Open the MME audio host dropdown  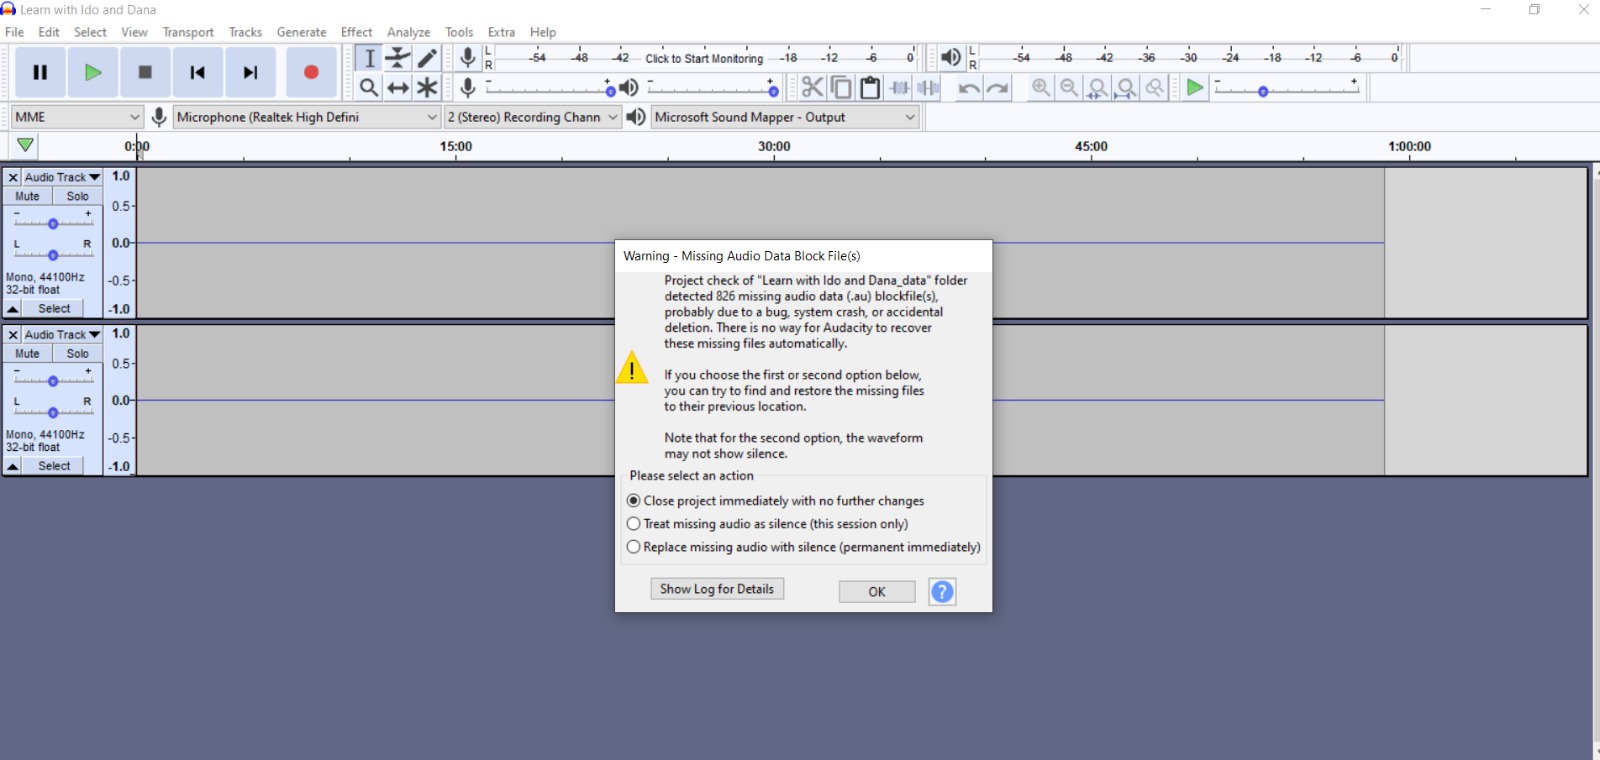click(x=77, y=117)
